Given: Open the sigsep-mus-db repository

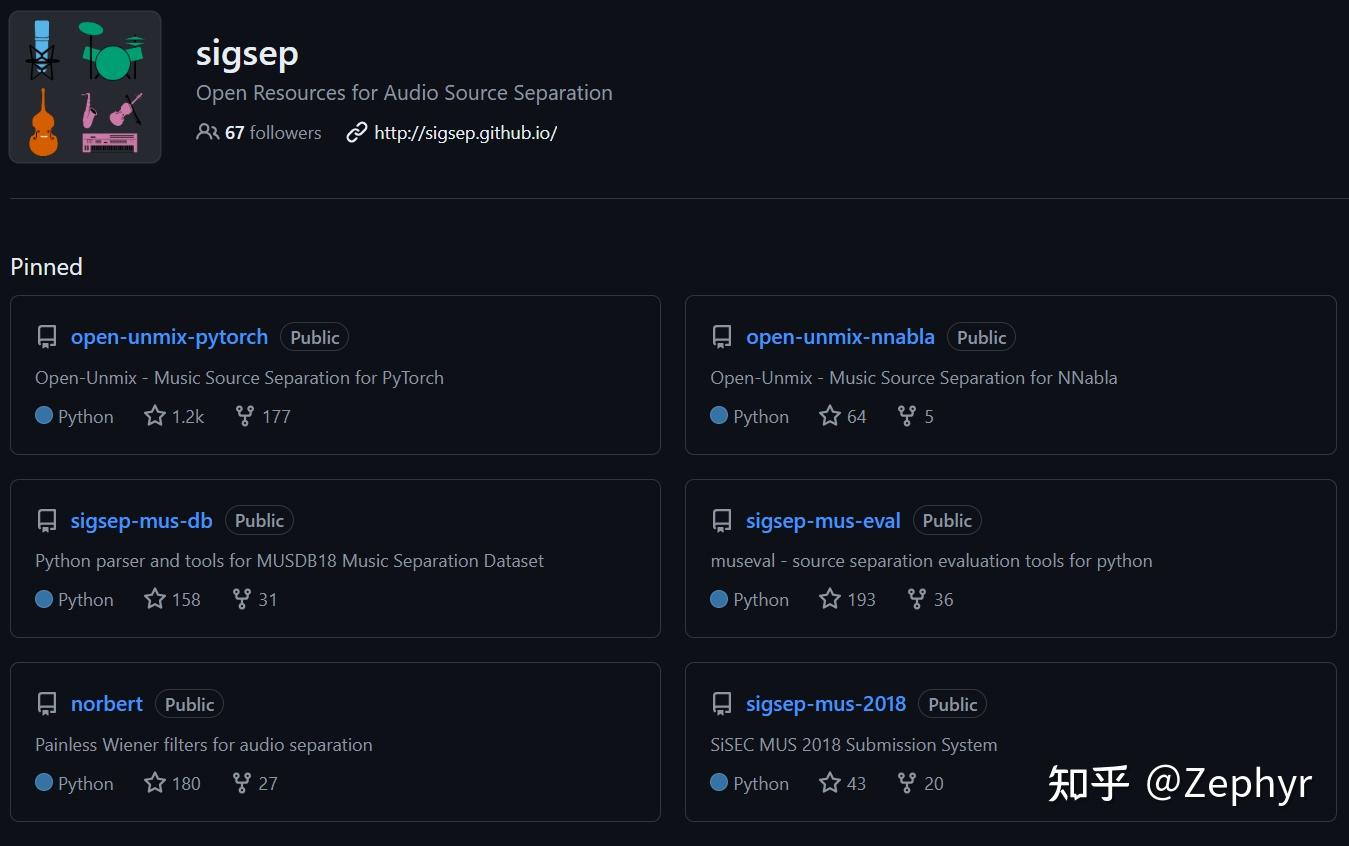Looking at the screenshot, I should 141,521.
